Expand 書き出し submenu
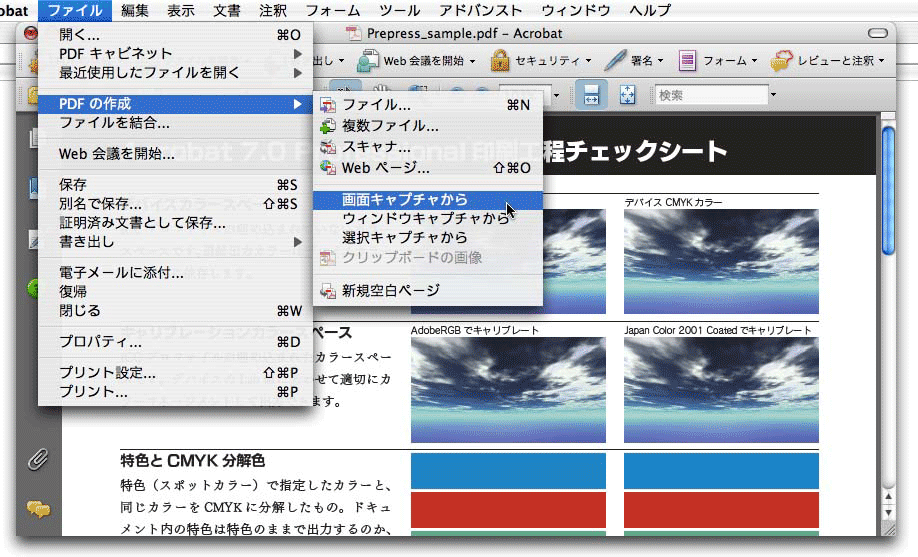918x557 pixels. coord(175,242)
